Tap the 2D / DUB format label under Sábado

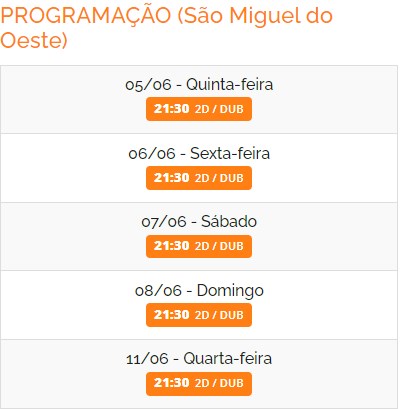[x=219, y=246]
